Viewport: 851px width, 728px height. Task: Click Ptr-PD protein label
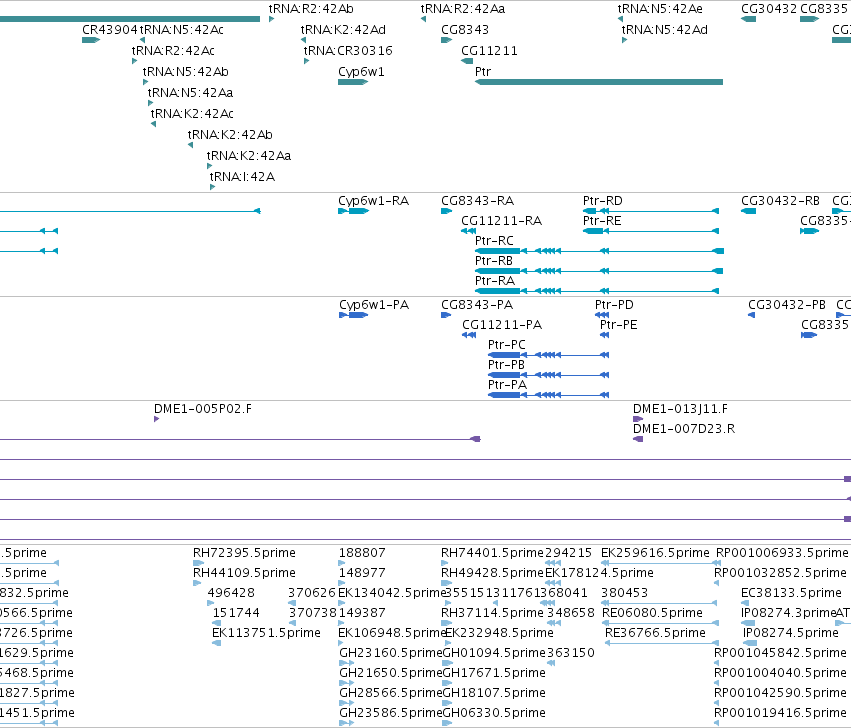(x=614, y=306)
